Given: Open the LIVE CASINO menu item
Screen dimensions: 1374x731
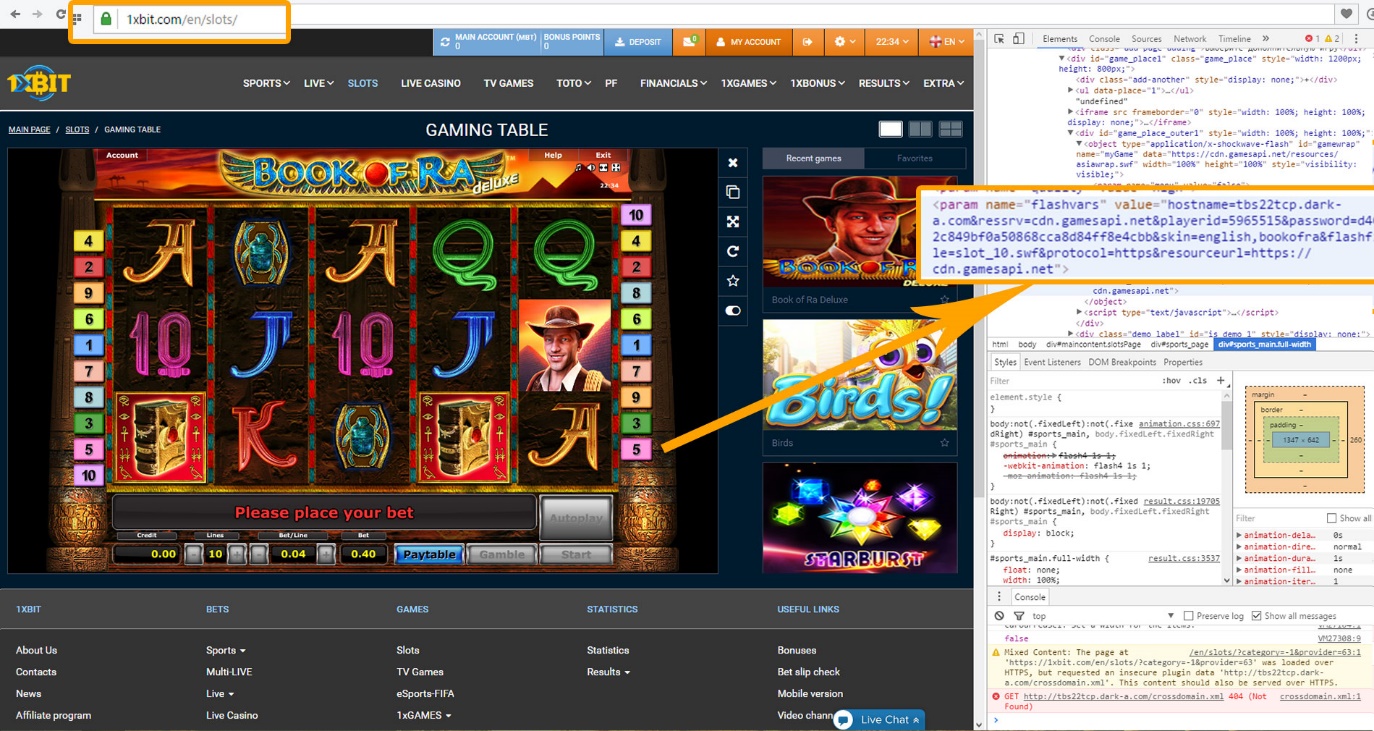Looking at the screenshot, I should 431,83.
